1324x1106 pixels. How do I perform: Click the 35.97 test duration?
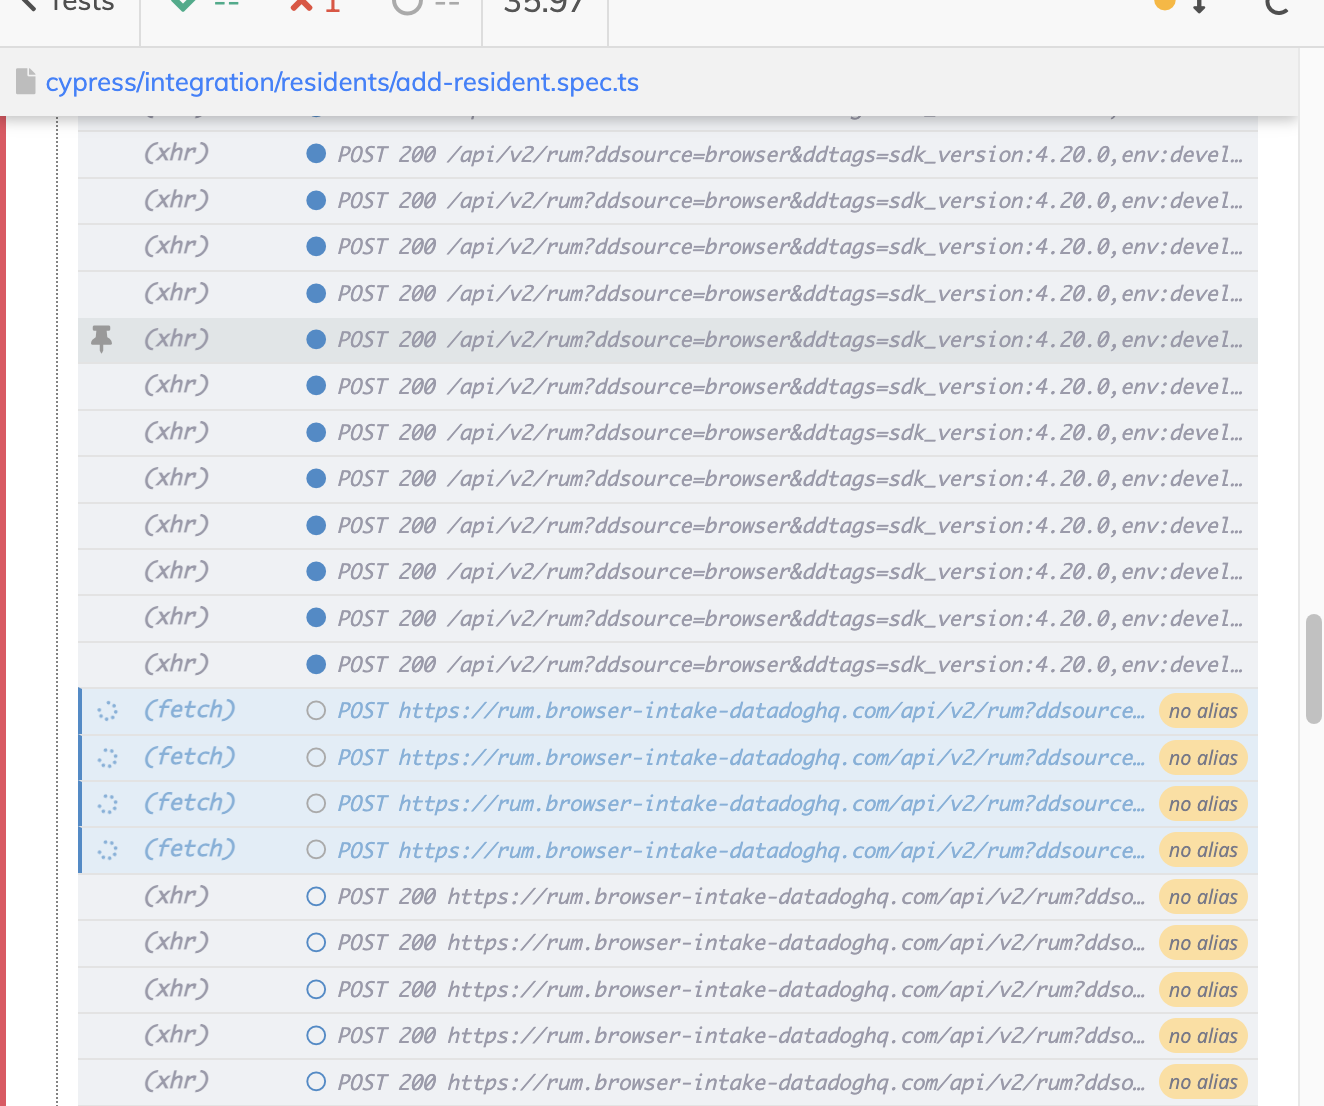544,5
